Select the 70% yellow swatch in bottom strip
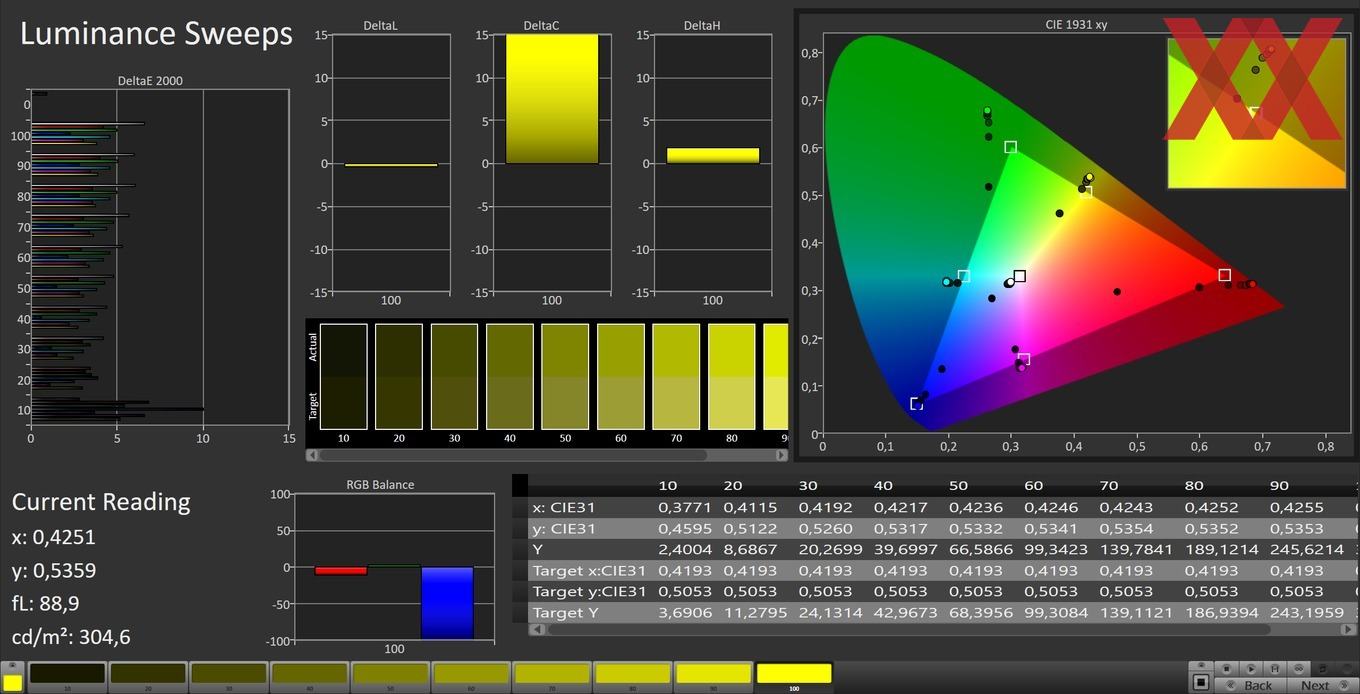Viewport: 1360px width, 694px height. click(552, 675)
